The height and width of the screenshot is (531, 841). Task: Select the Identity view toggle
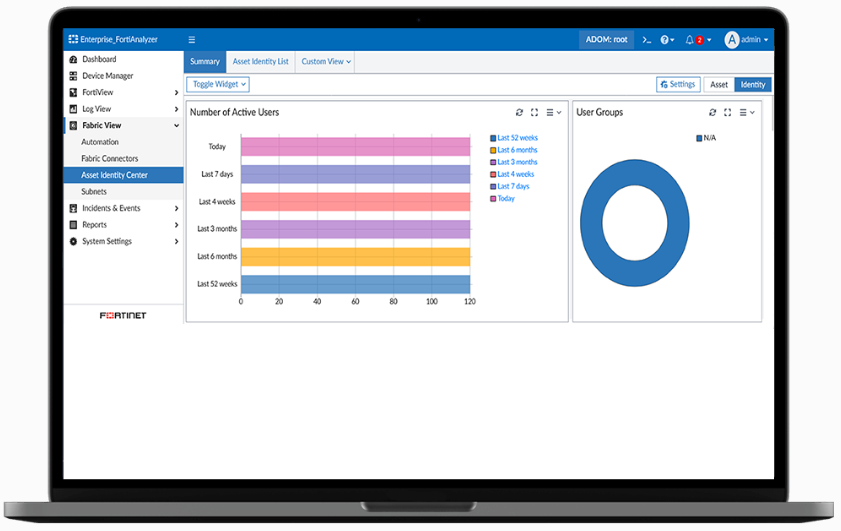tap(752, 85)
